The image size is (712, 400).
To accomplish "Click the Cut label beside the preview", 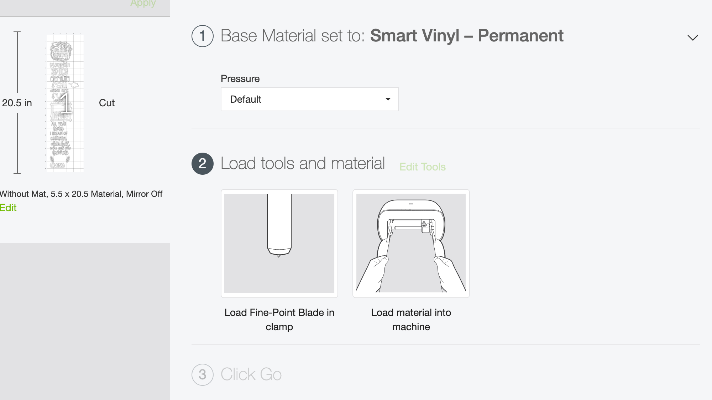I will (107, 102).
